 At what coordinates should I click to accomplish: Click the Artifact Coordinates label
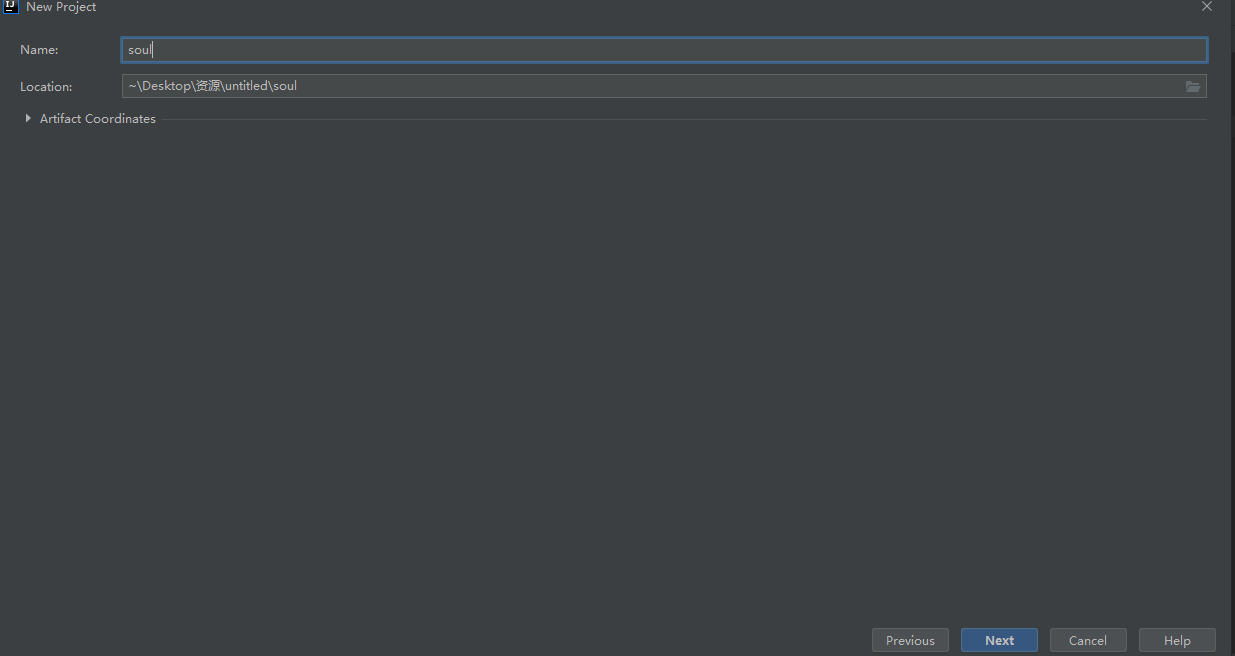(98, 118)
